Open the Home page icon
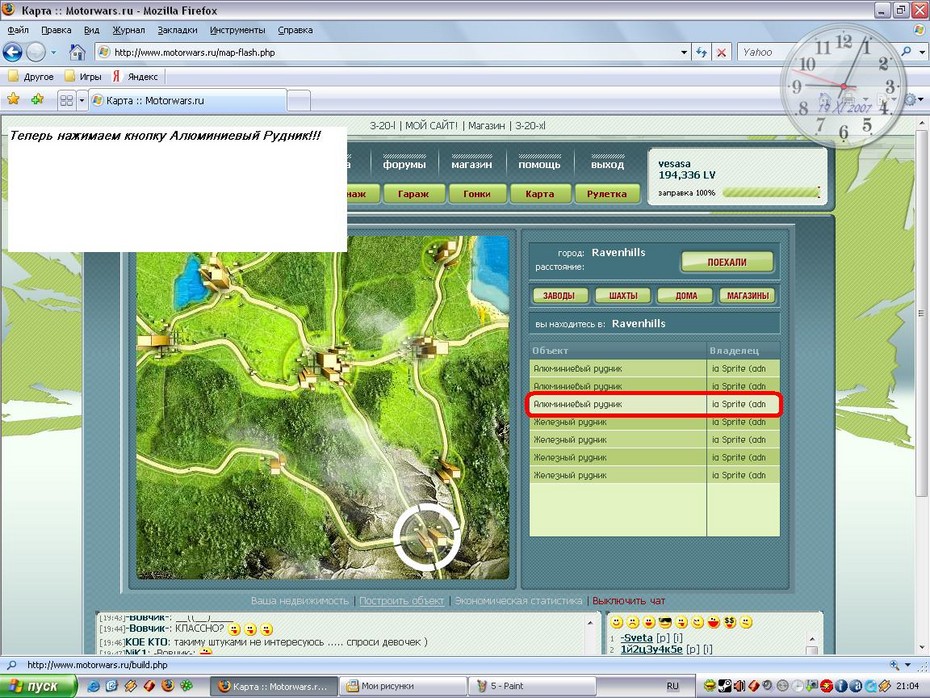Image resolution: width=930 pixels, height=698 pixels. (x=77, y=52)
